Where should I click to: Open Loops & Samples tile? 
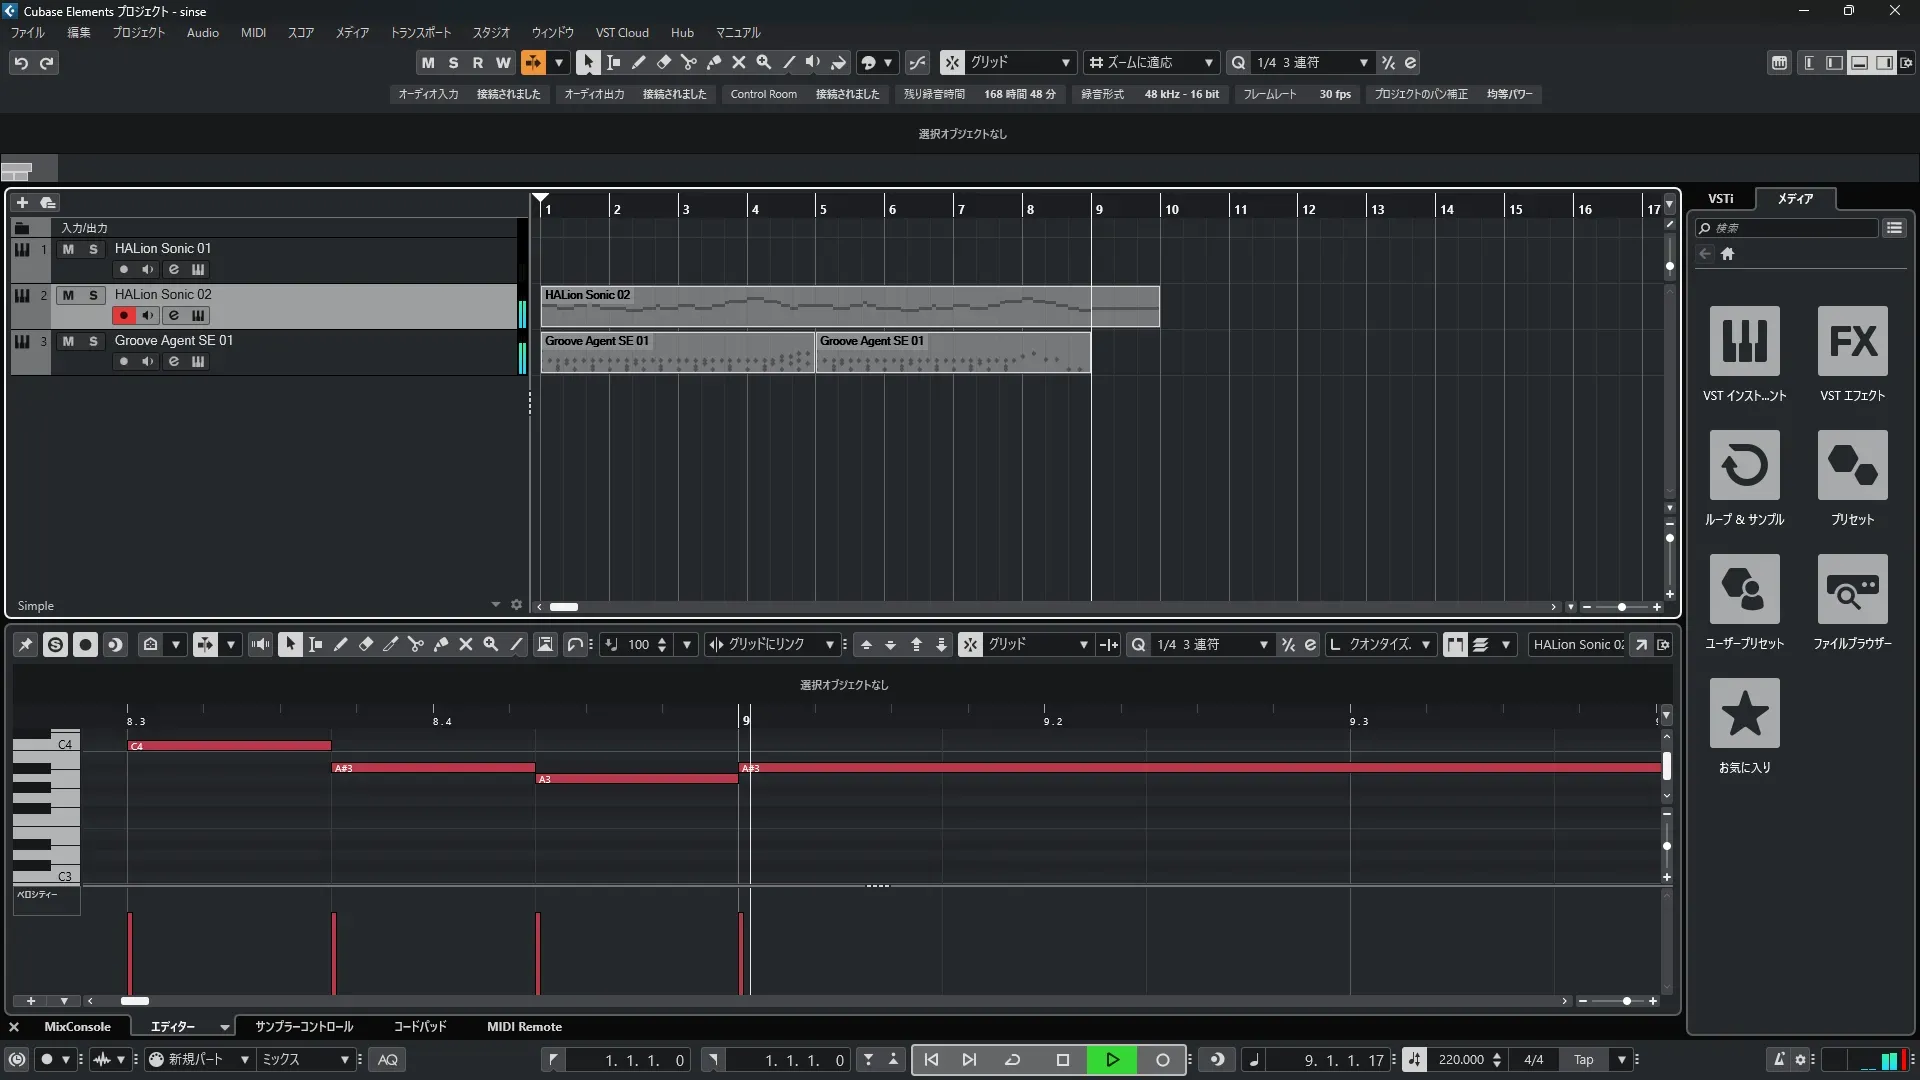coord(1744,465)
